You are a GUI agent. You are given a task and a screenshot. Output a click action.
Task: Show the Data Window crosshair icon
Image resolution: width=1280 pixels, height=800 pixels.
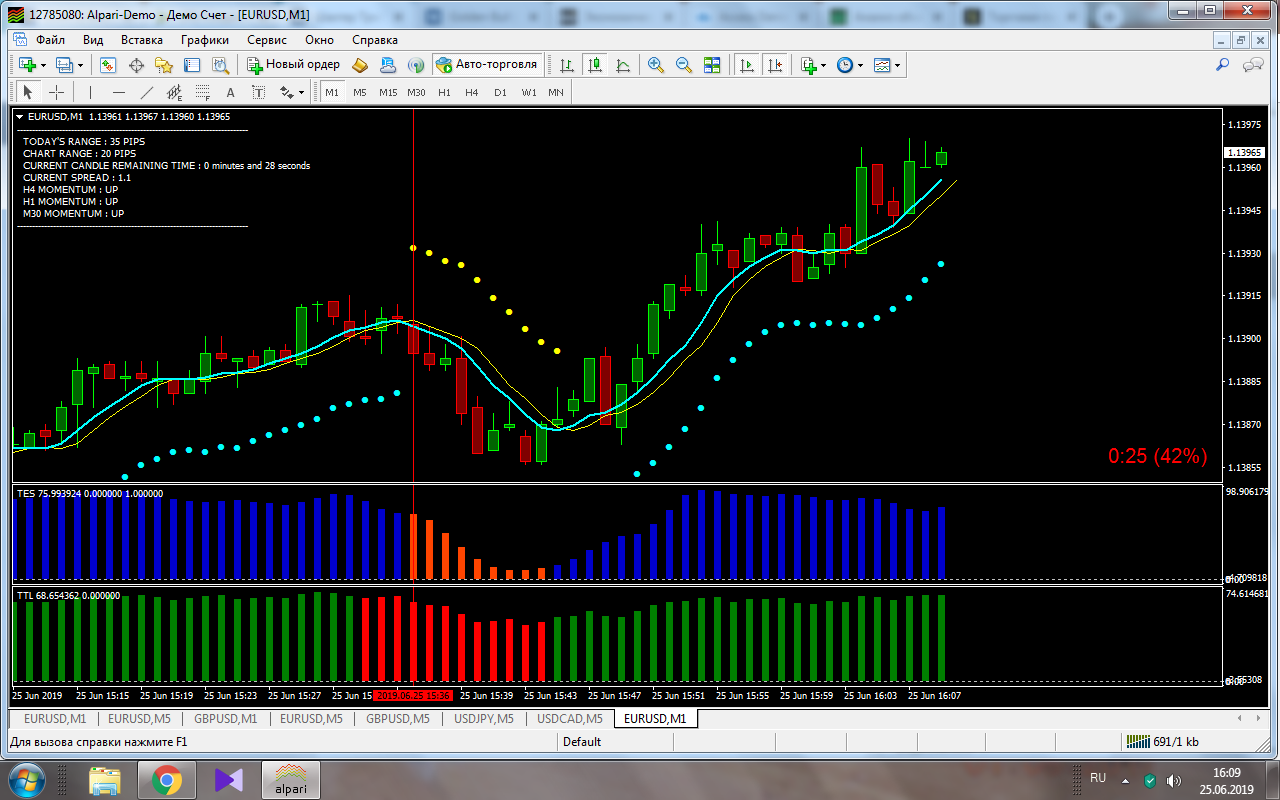click(136, 65)
